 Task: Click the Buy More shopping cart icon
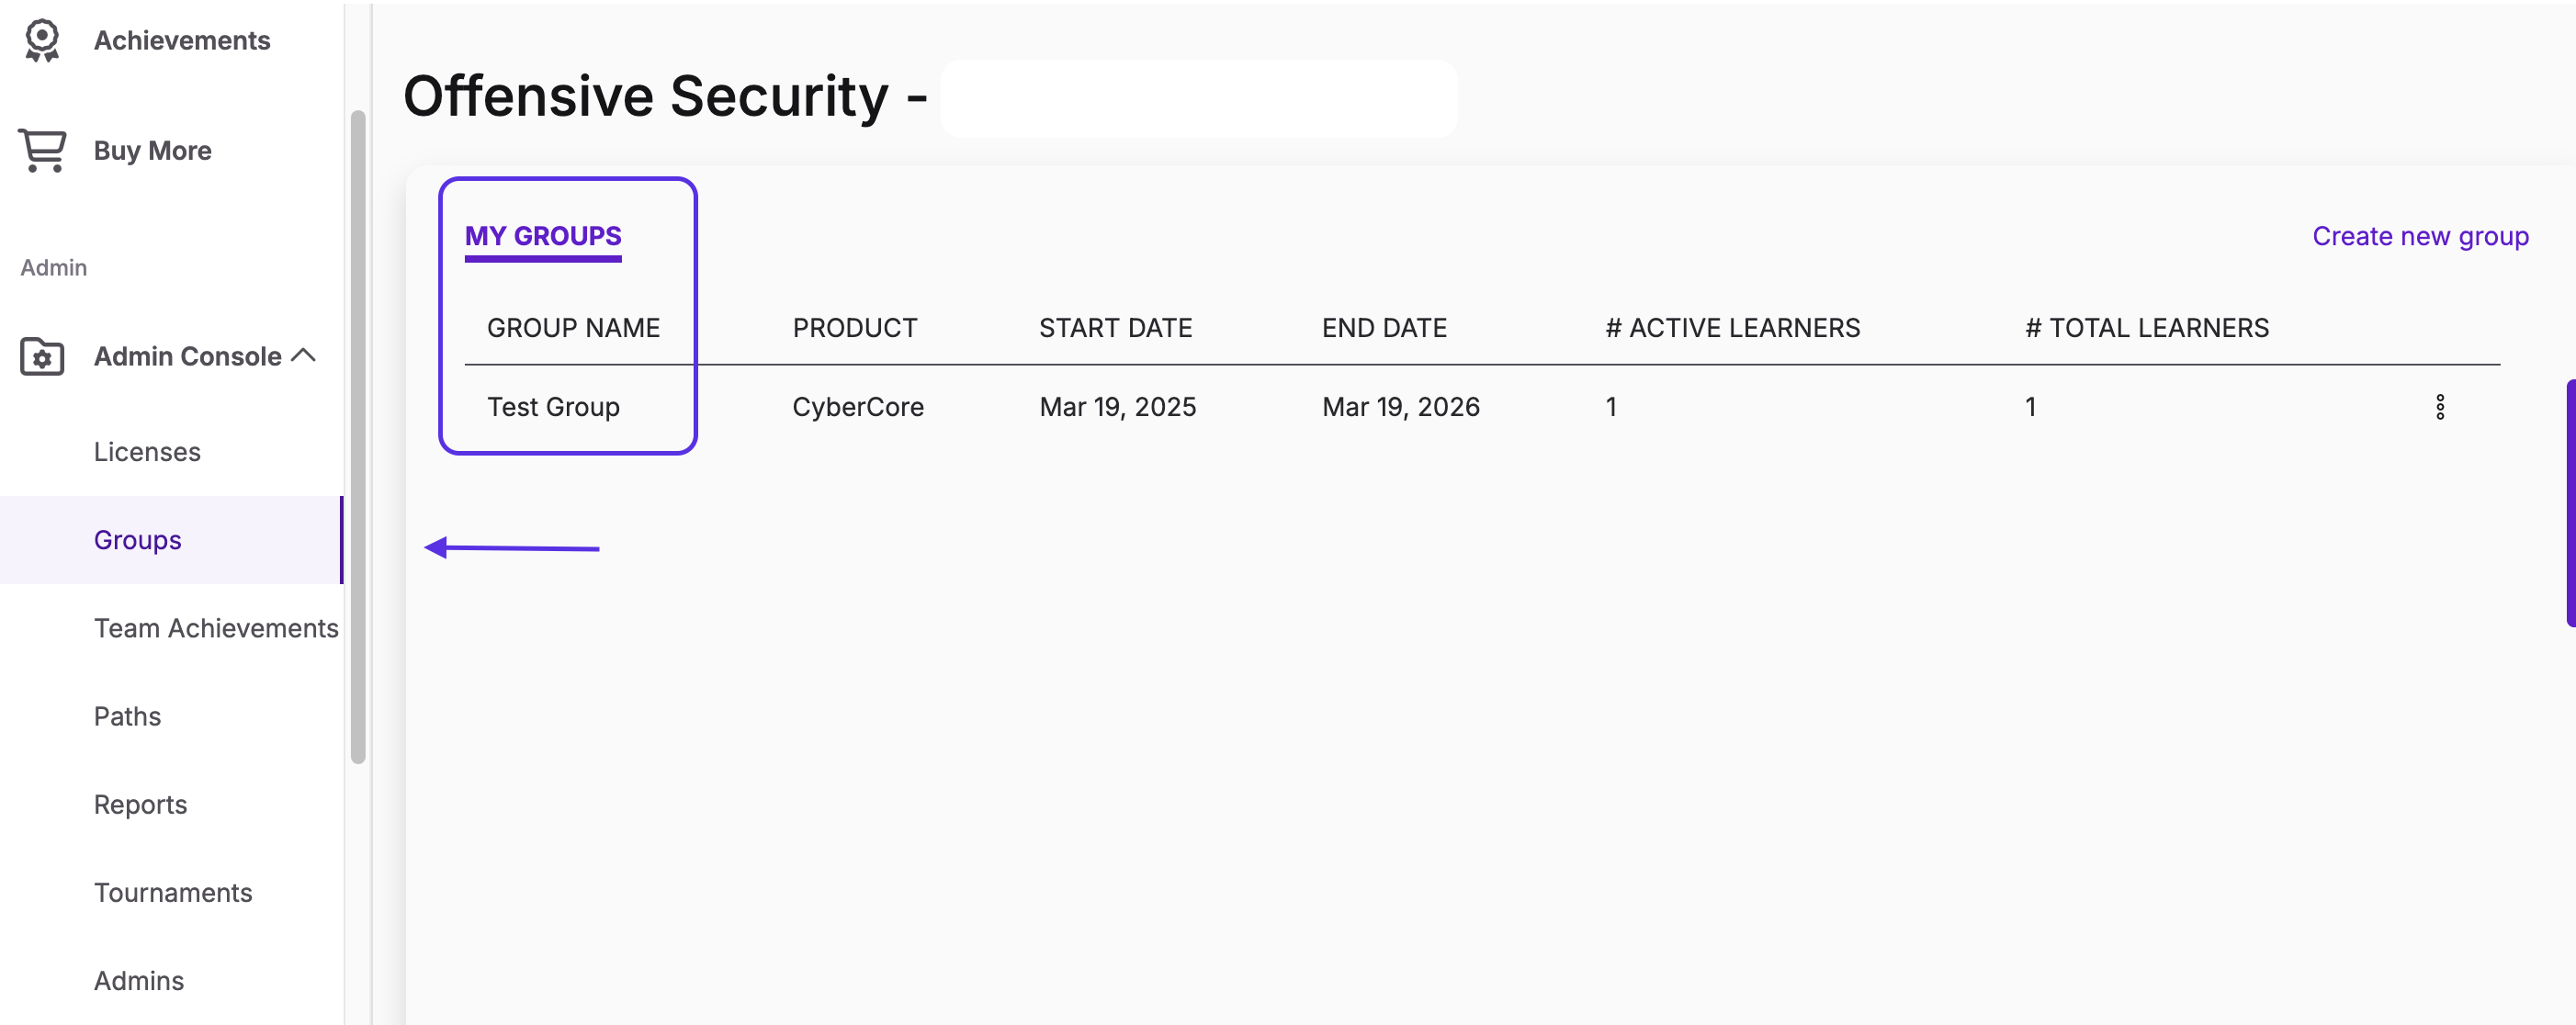42,150
